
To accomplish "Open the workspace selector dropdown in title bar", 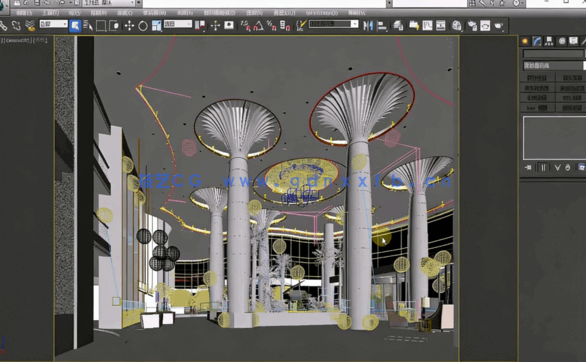I will pos(108,3).
